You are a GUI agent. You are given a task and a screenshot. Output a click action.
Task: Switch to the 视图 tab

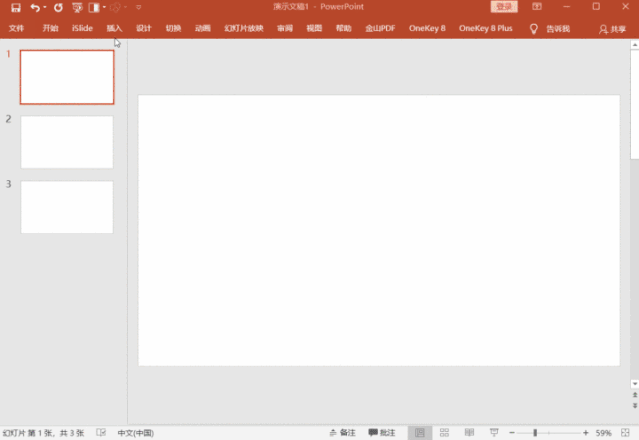(x=314, y=28)
